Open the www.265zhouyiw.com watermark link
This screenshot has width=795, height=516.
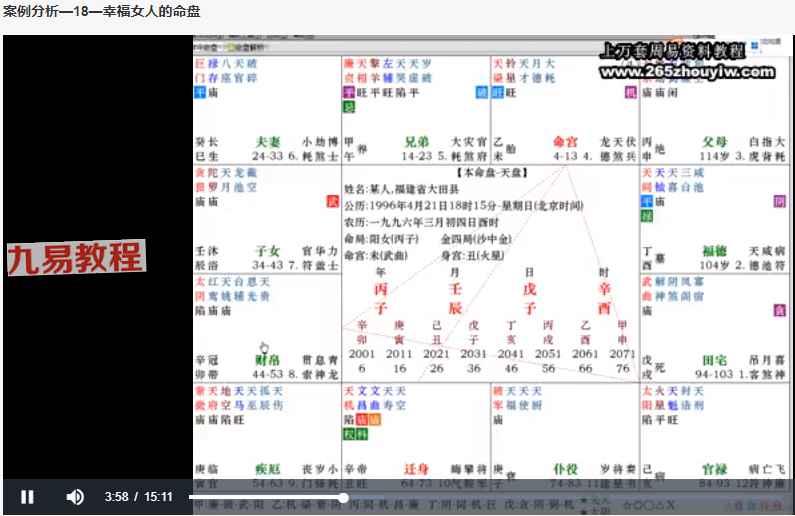(x=688, y=71)
